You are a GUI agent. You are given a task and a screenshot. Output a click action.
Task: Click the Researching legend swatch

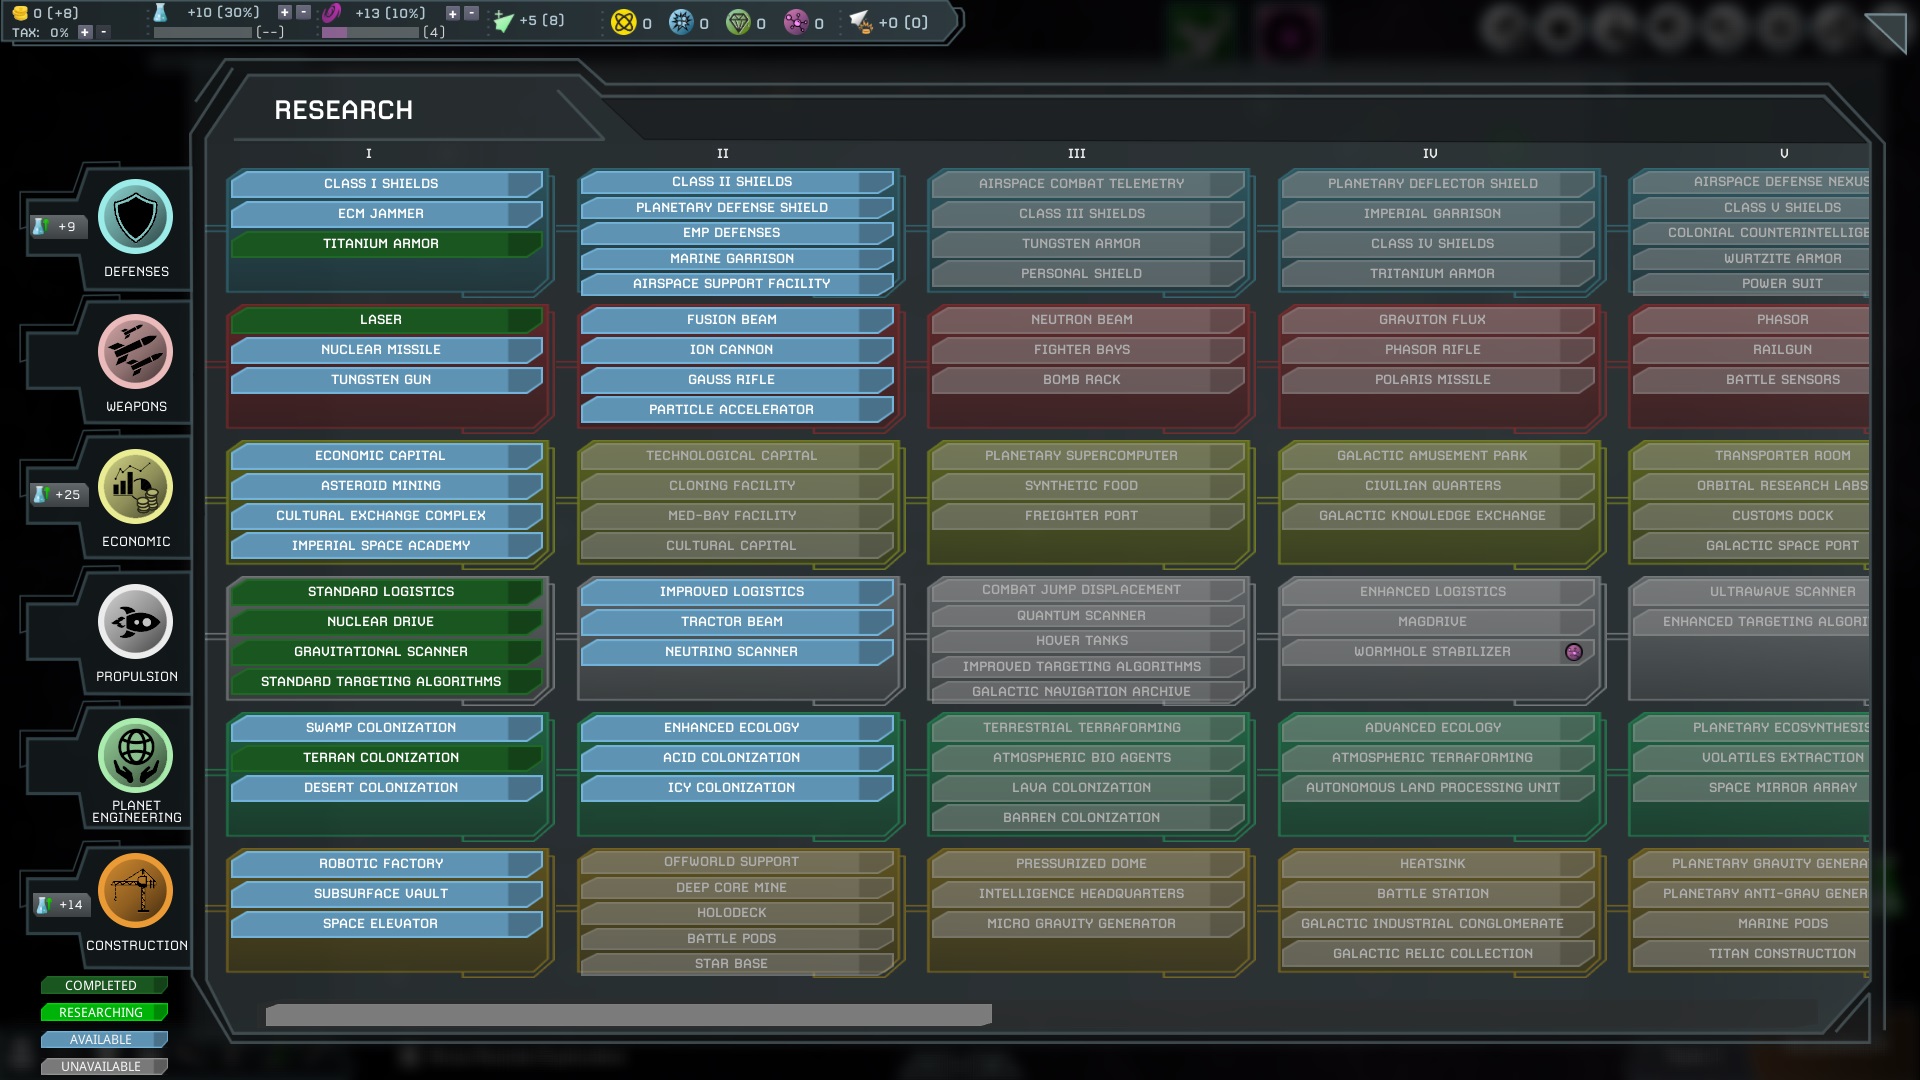pyautogui.click(x=104, y=1012)
